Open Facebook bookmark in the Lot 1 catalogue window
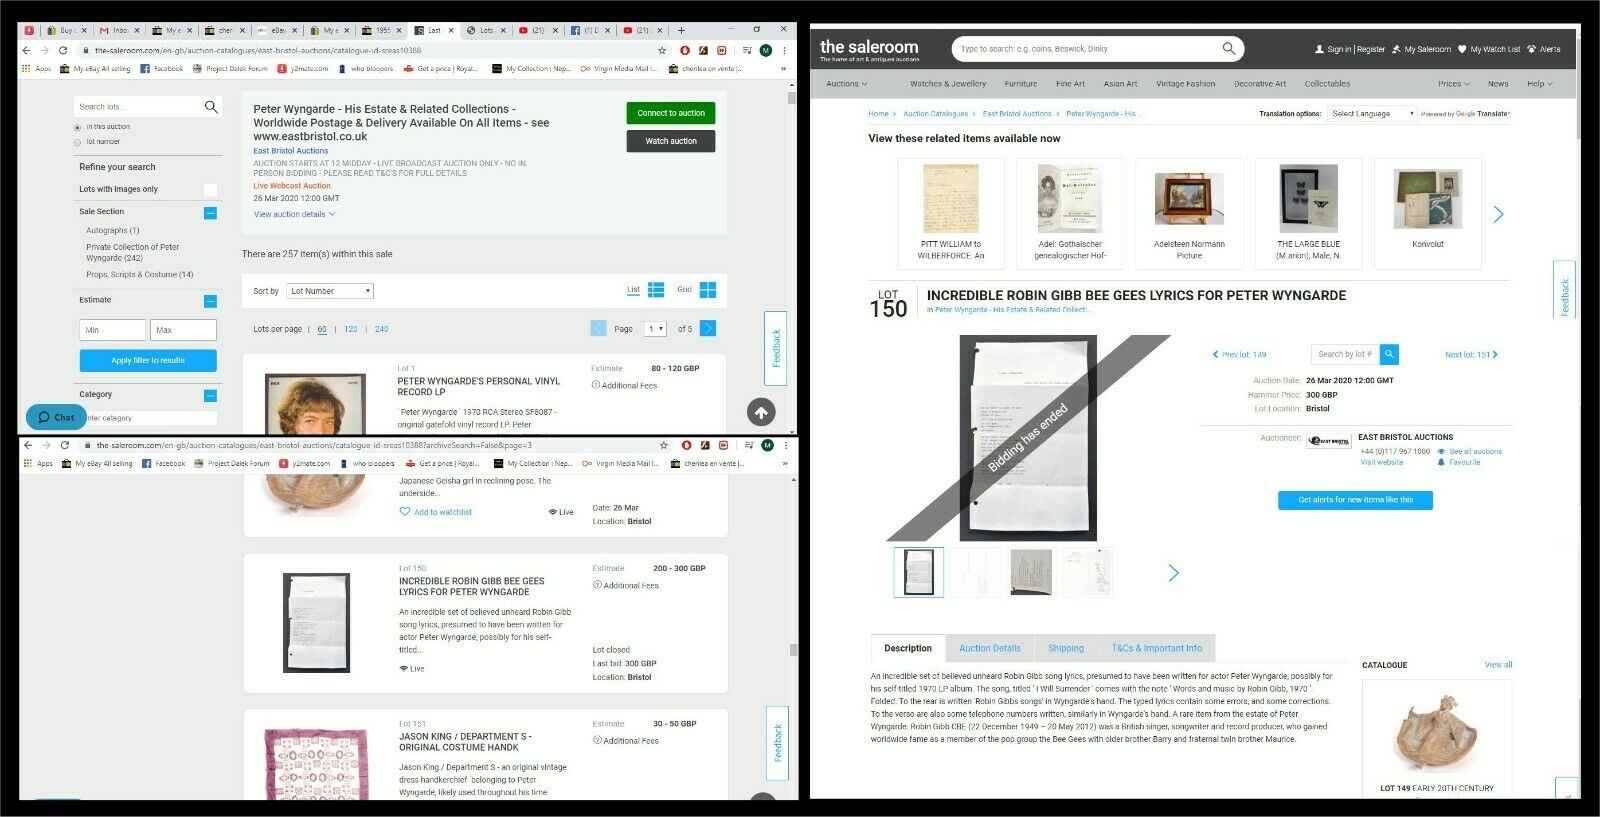 [x=162, y=69]
